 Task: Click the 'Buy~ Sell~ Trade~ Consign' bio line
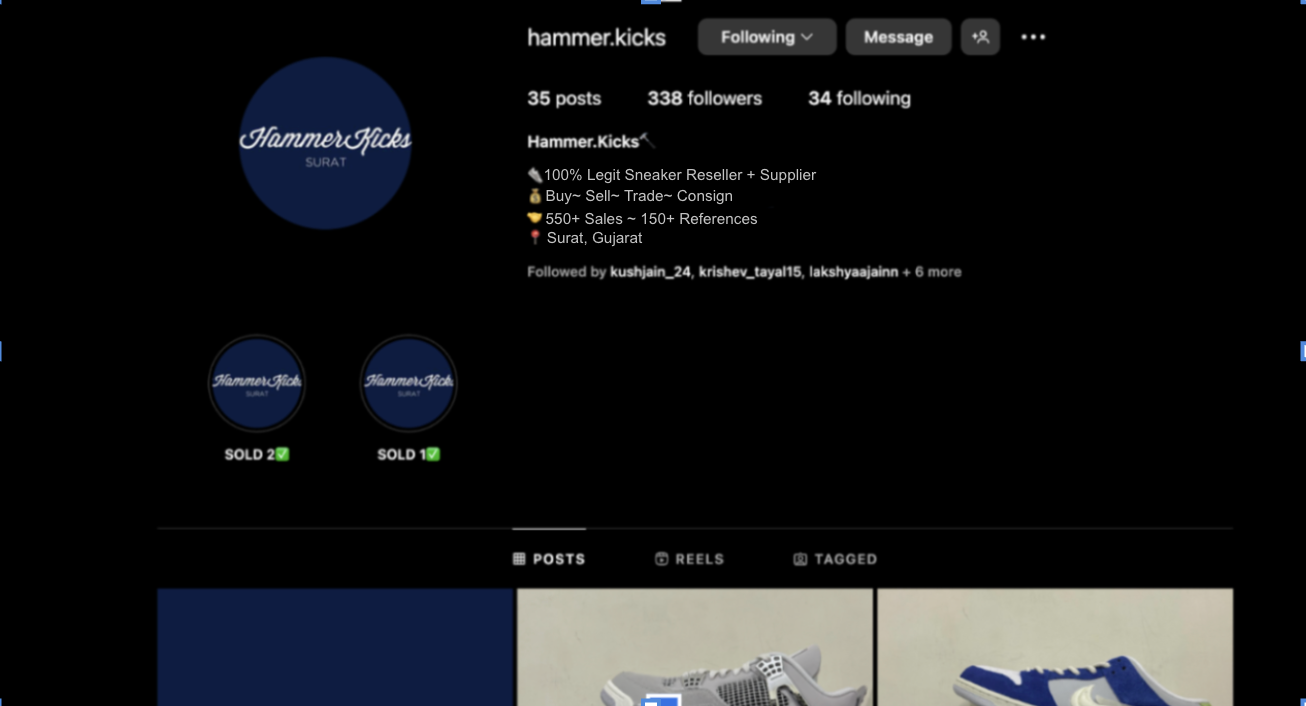630,196
